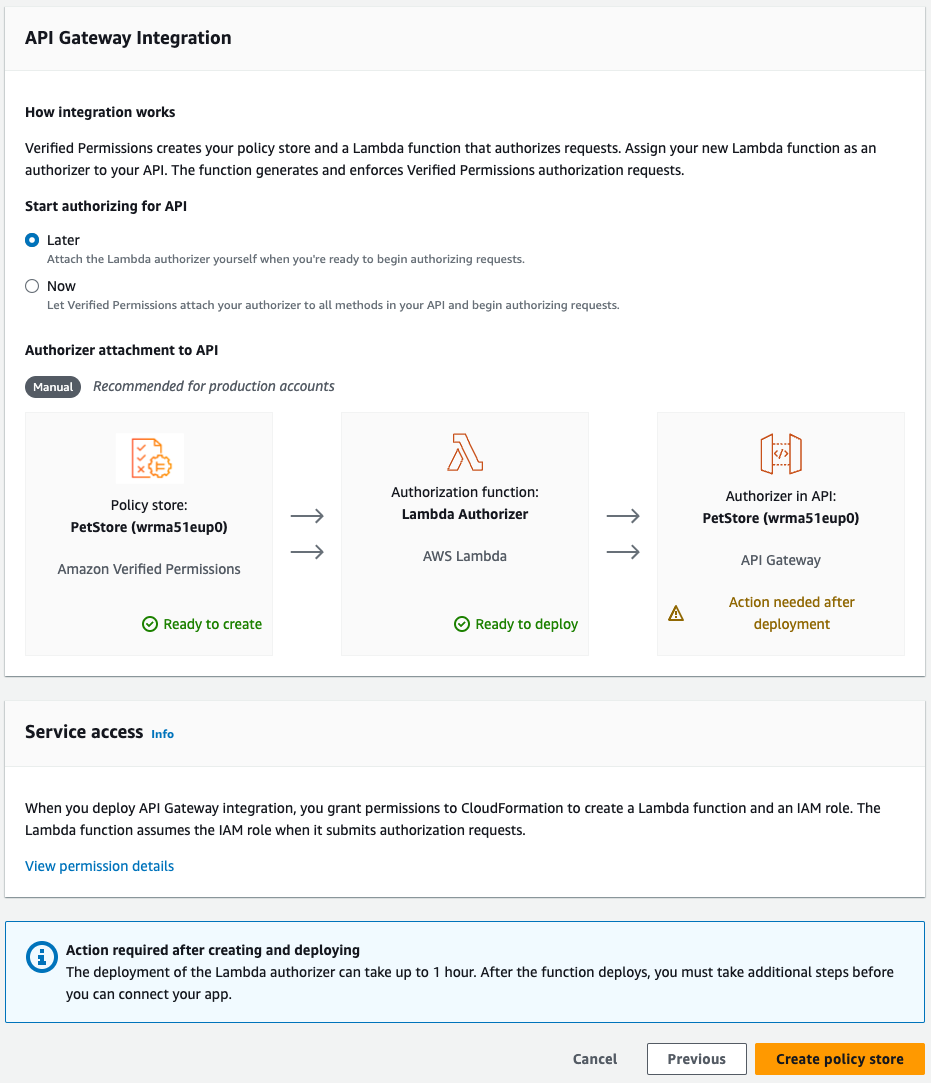Cancel the policy store creation

pos(594,1058)
